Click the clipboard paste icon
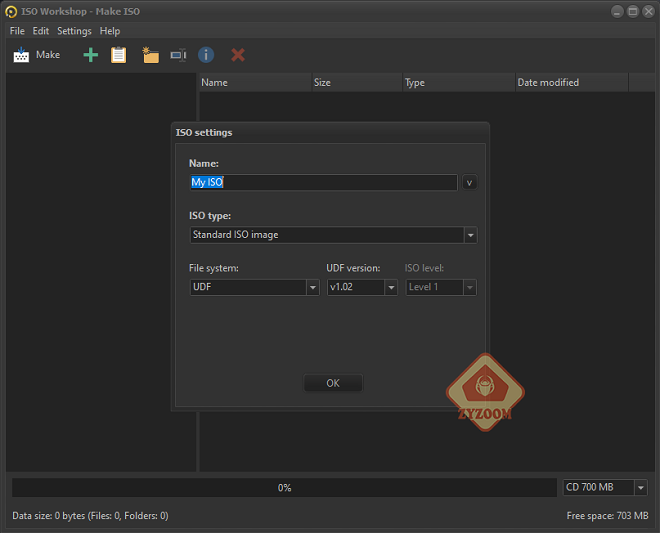Viewport: 660px width, 533px height. click(x=118, y=55)
